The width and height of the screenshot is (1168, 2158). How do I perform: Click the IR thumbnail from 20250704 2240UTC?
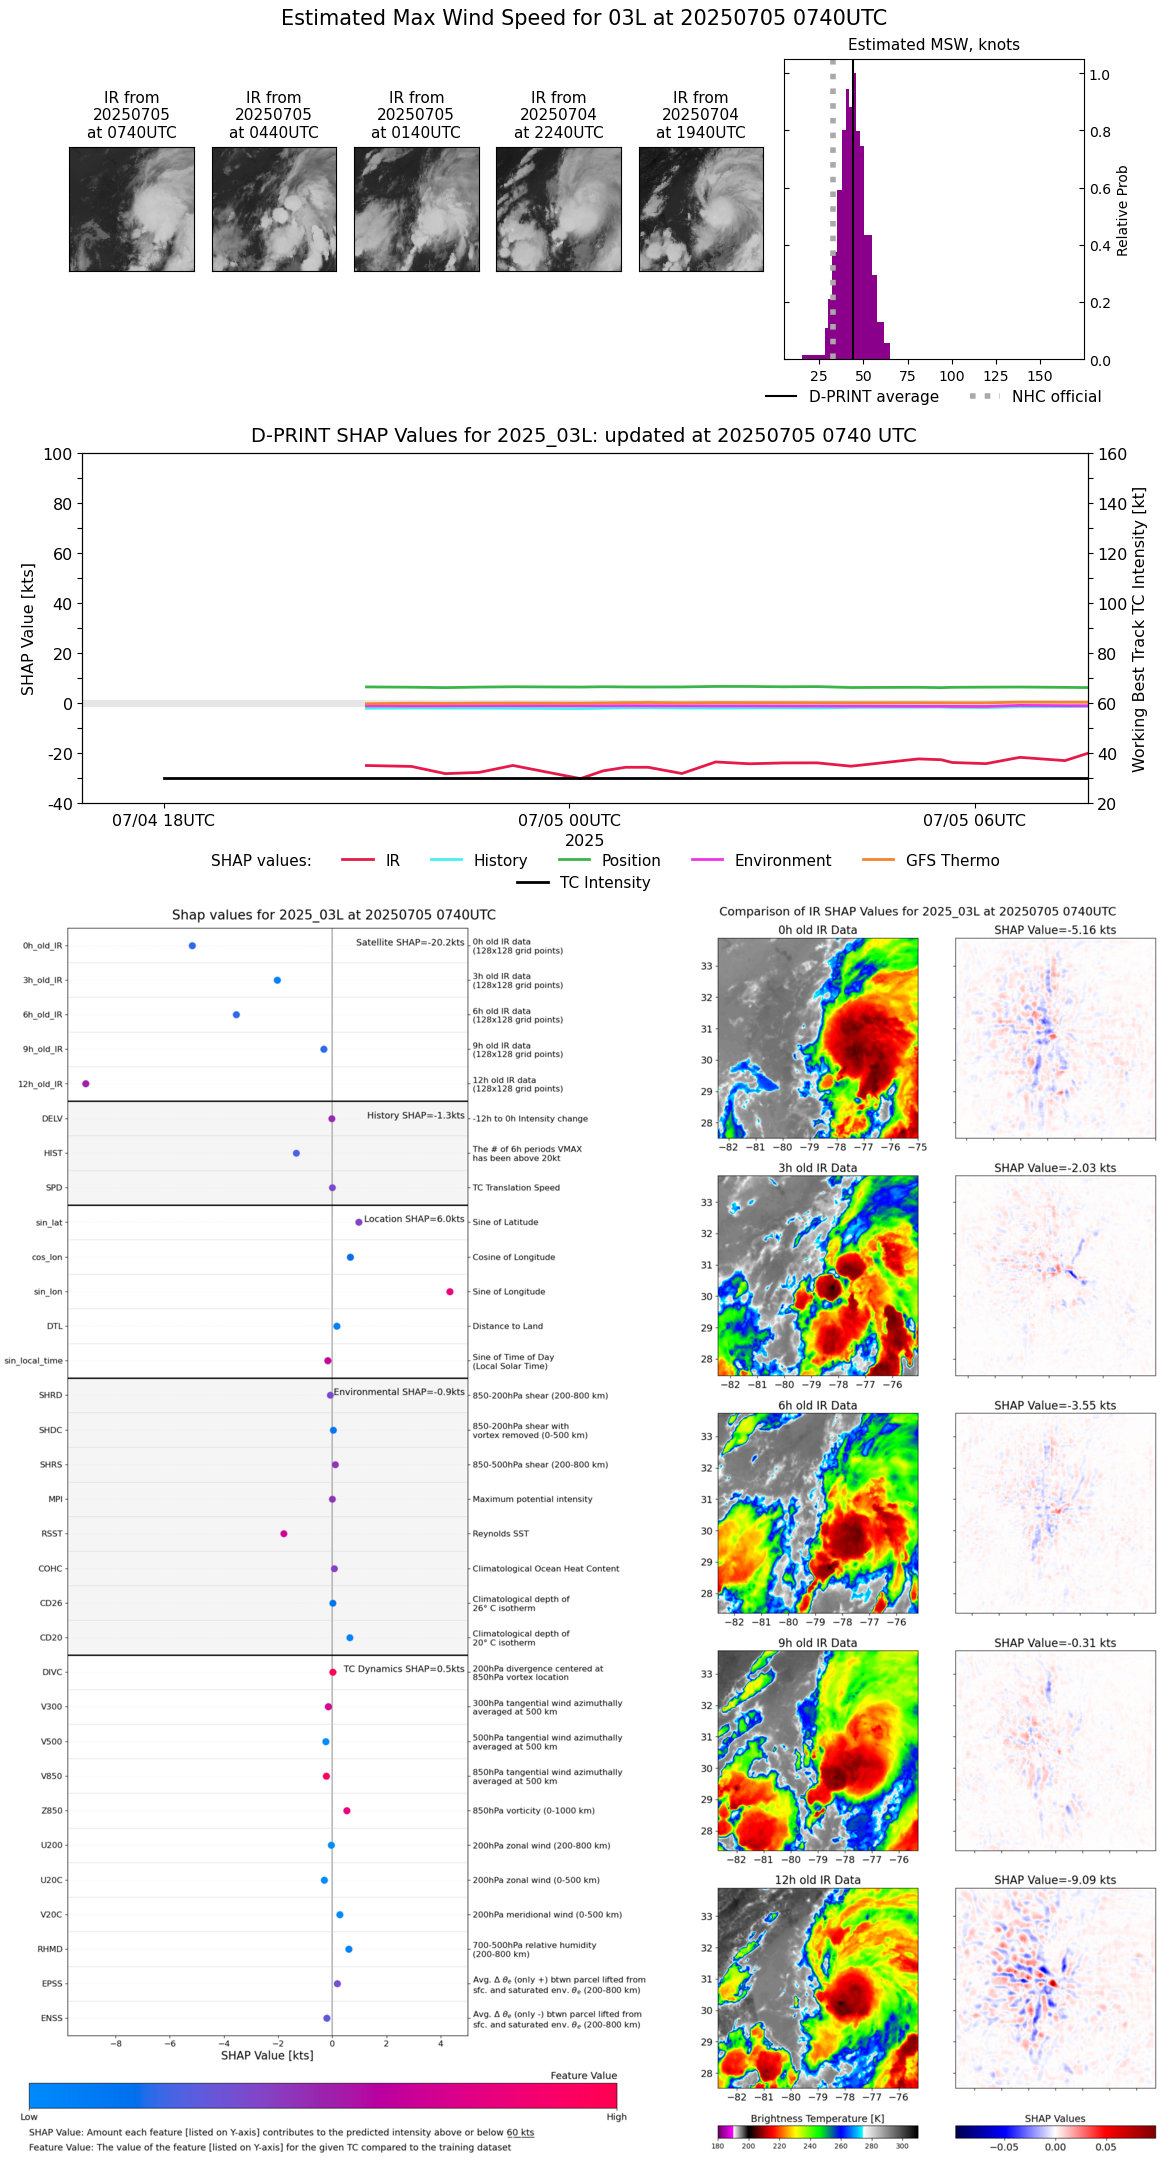[558, 209]
